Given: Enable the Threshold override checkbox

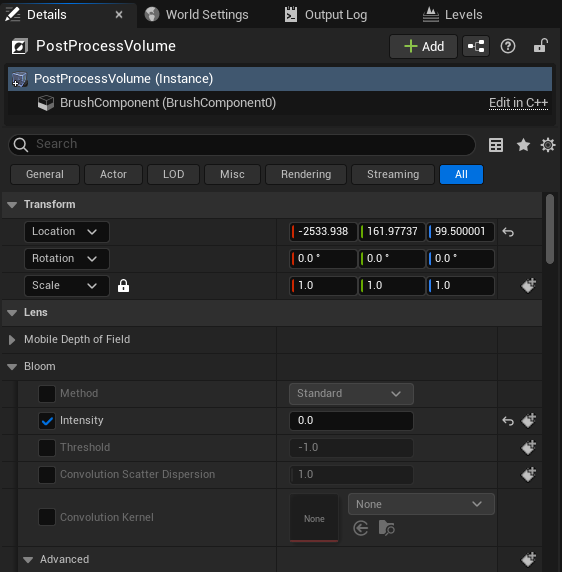Looking at the screenshot, I should pos(47,448).
